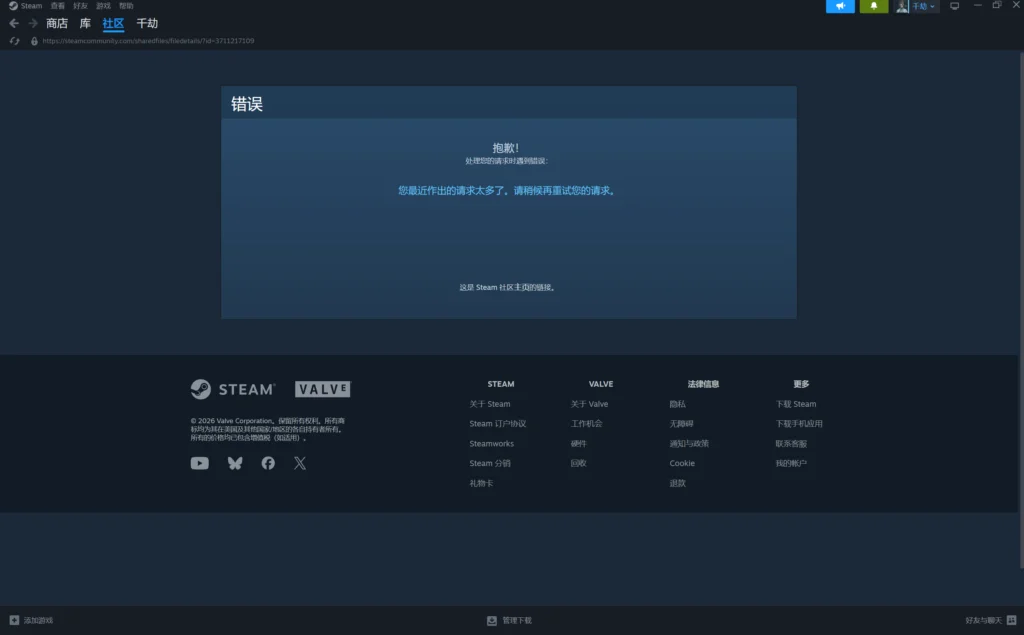Viewport: 1024px width, 635px height.
Task: Open 我的帐户 link
Action: tap(791, 463)
